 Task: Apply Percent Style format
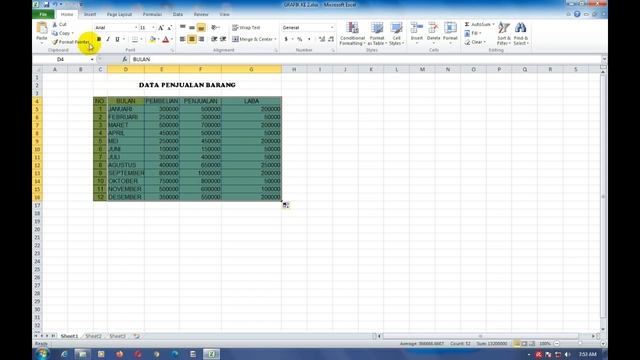[300, 39]
